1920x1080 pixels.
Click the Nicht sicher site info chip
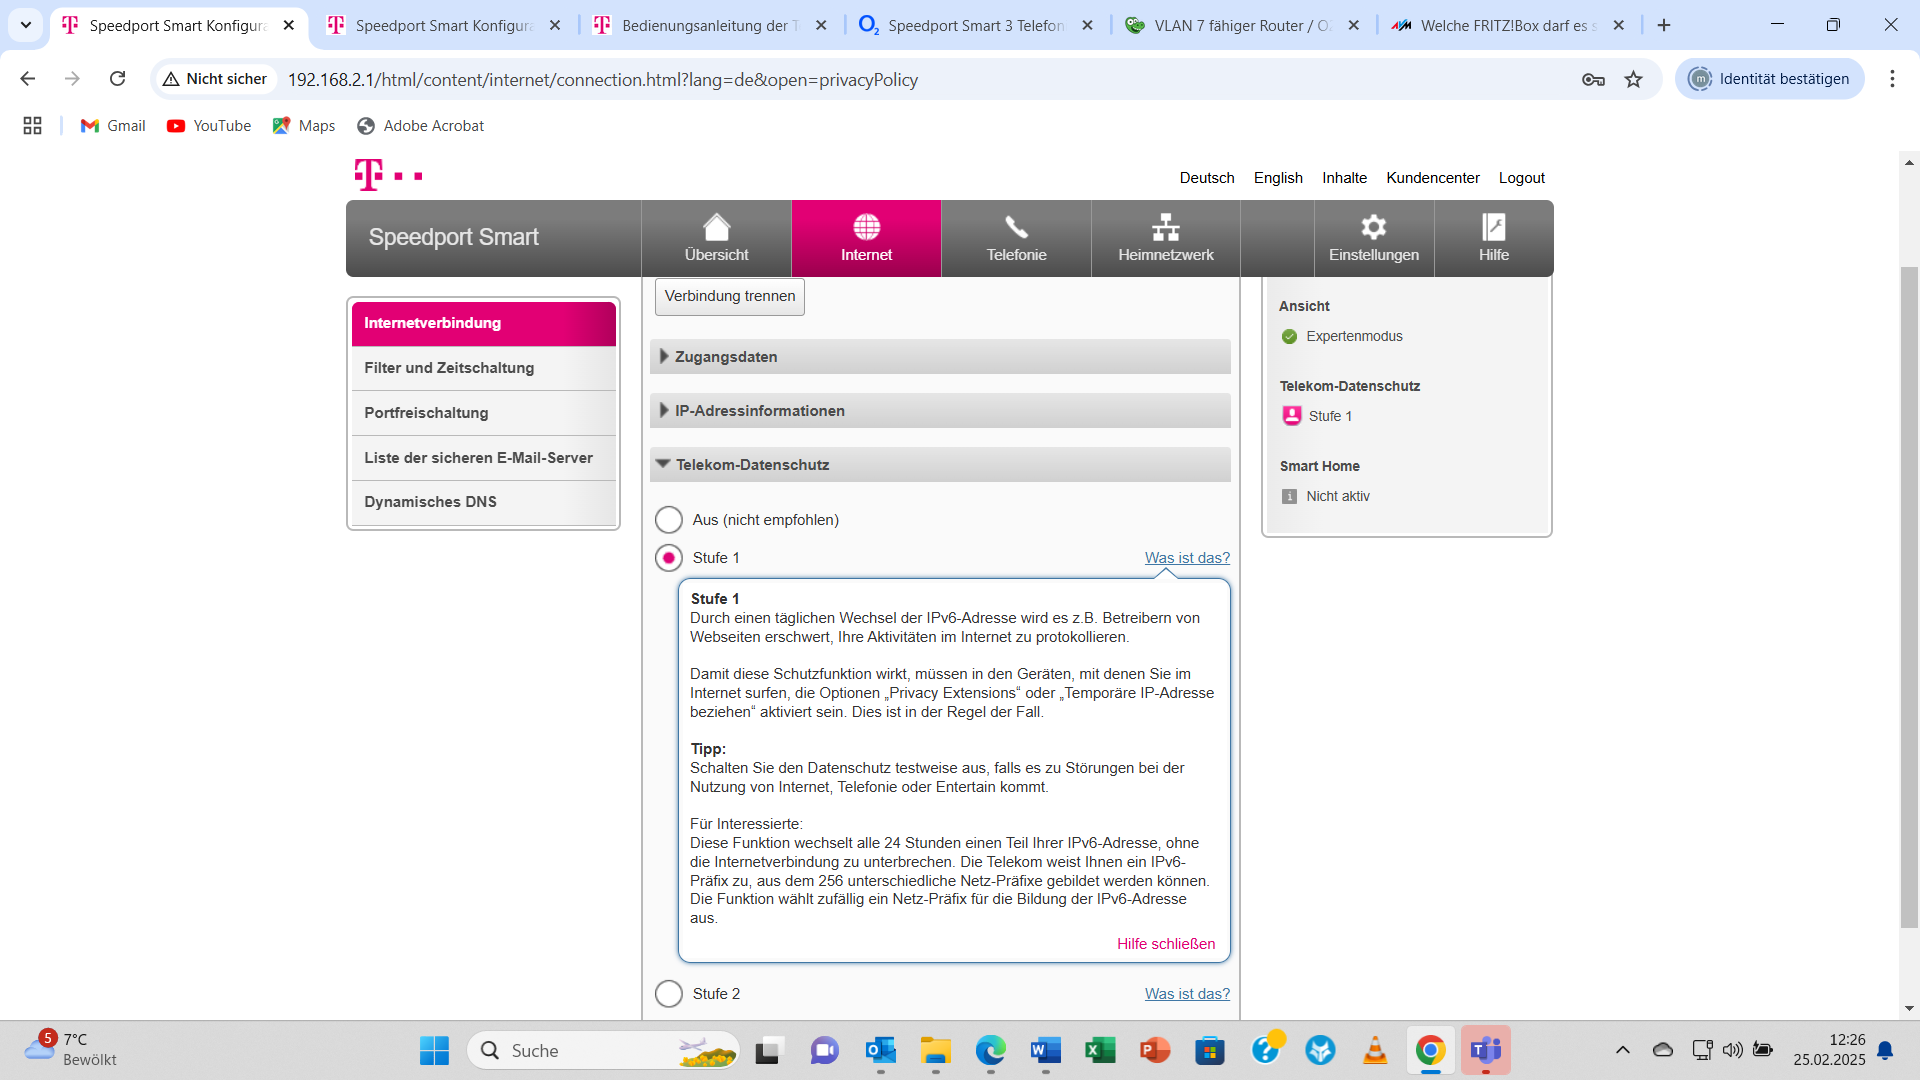point(215,79)
